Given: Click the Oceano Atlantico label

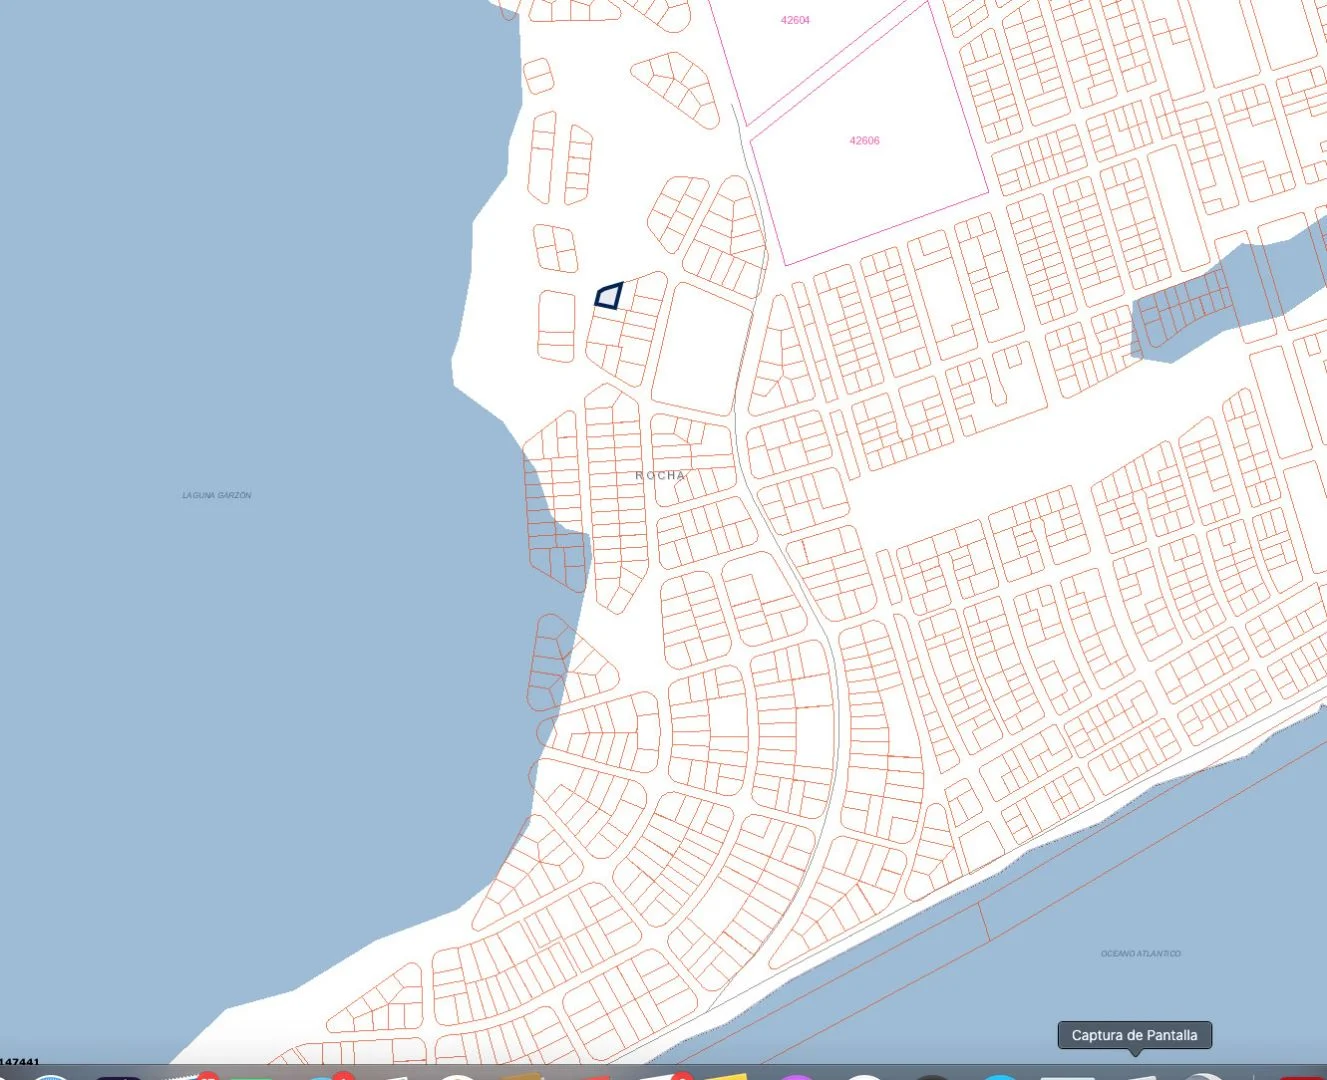Looking at the screenshot, I should 1140,954.
